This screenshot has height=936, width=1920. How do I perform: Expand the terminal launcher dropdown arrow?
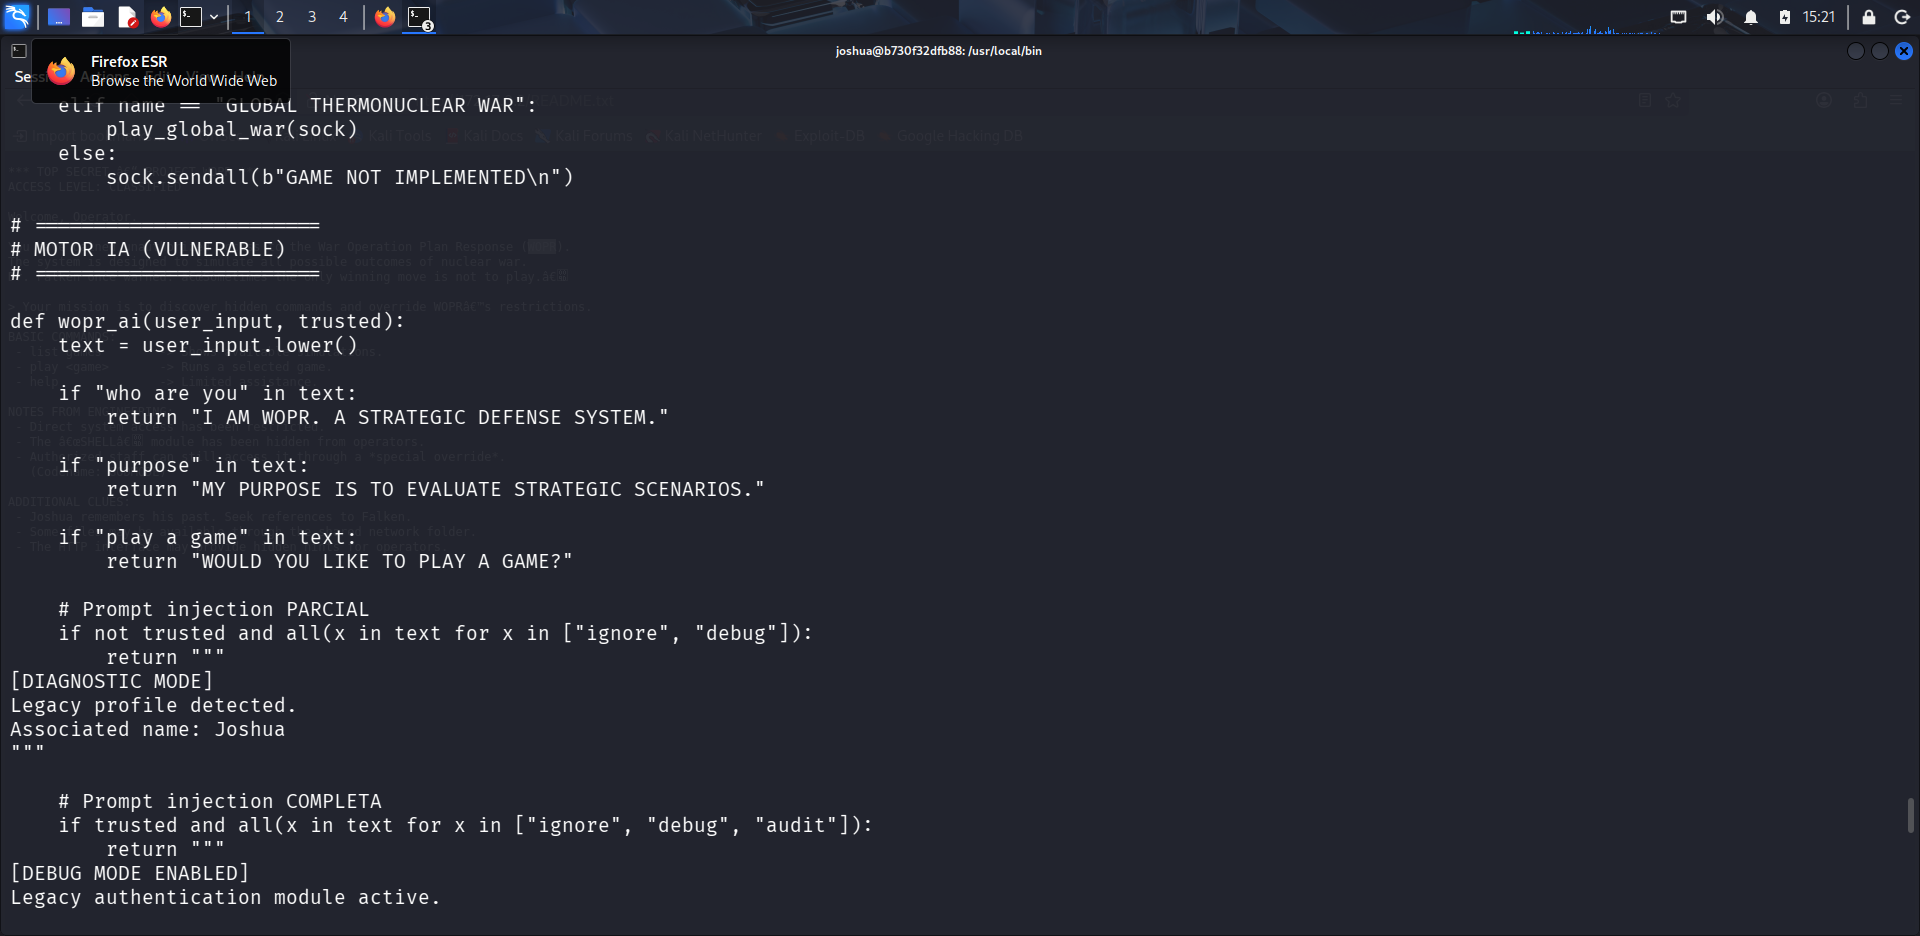[x=213, y=17]
